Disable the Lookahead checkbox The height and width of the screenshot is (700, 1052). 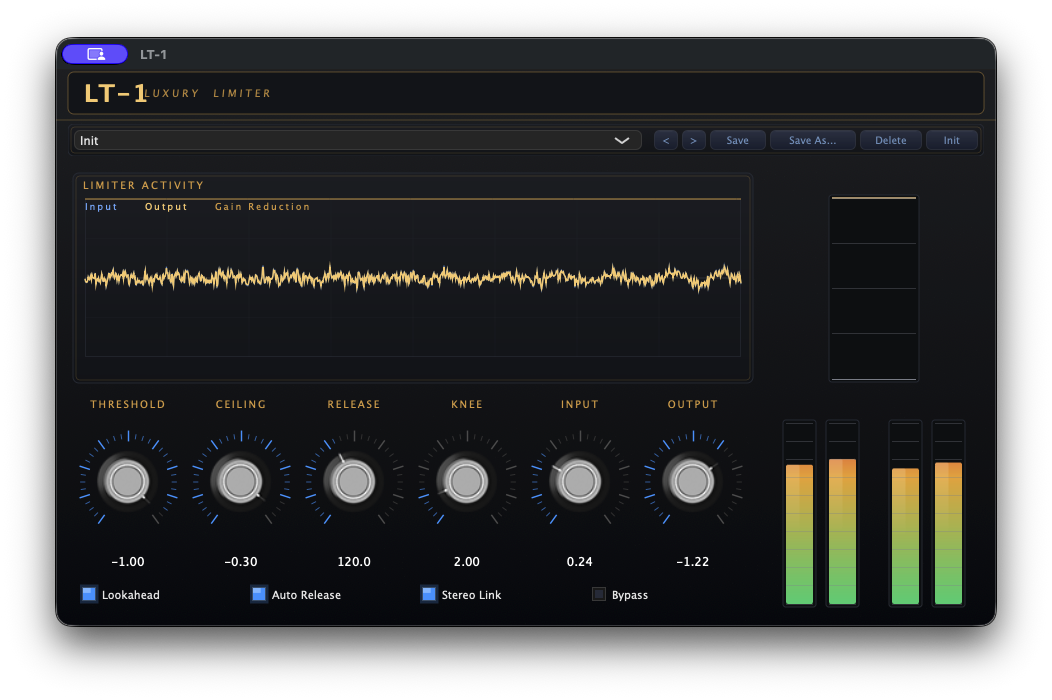[x=88, y=594]
